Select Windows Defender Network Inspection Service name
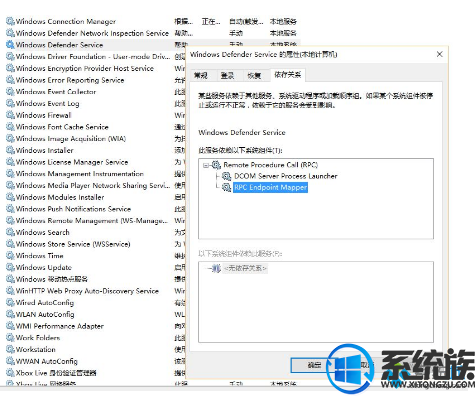 coord(92,33)
